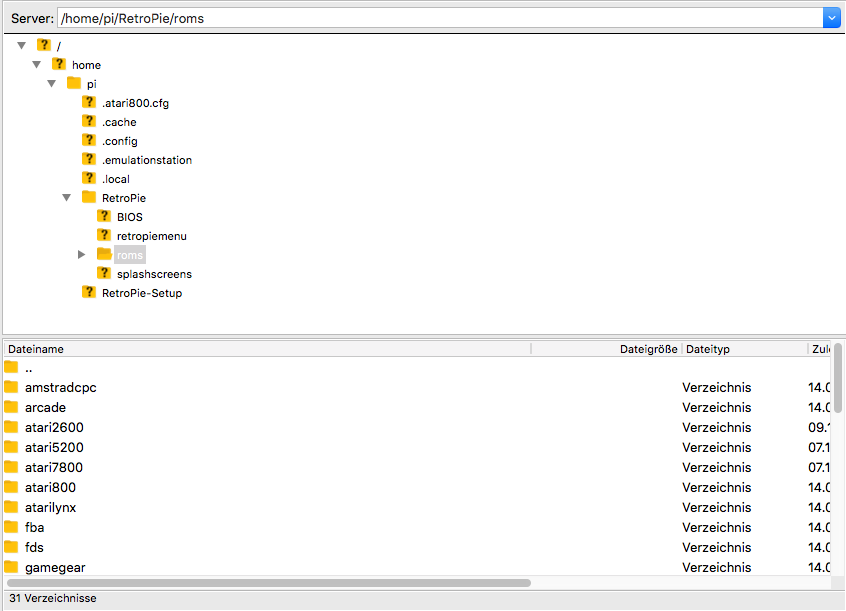Click the question-mark icon beside BIOS
Image resolution: width=846 pixels, height=611 pixels.
[104, 216]
